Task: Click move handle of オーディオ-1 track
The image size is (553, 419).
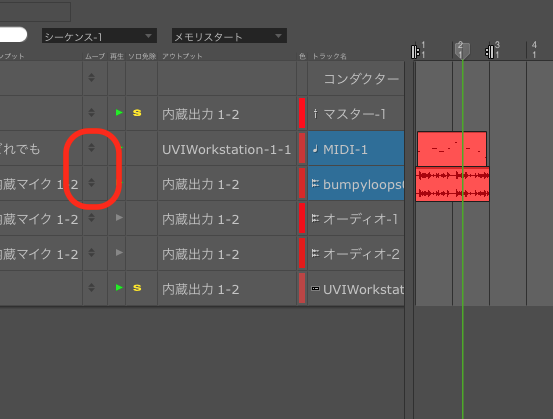Action: point(91,218)
